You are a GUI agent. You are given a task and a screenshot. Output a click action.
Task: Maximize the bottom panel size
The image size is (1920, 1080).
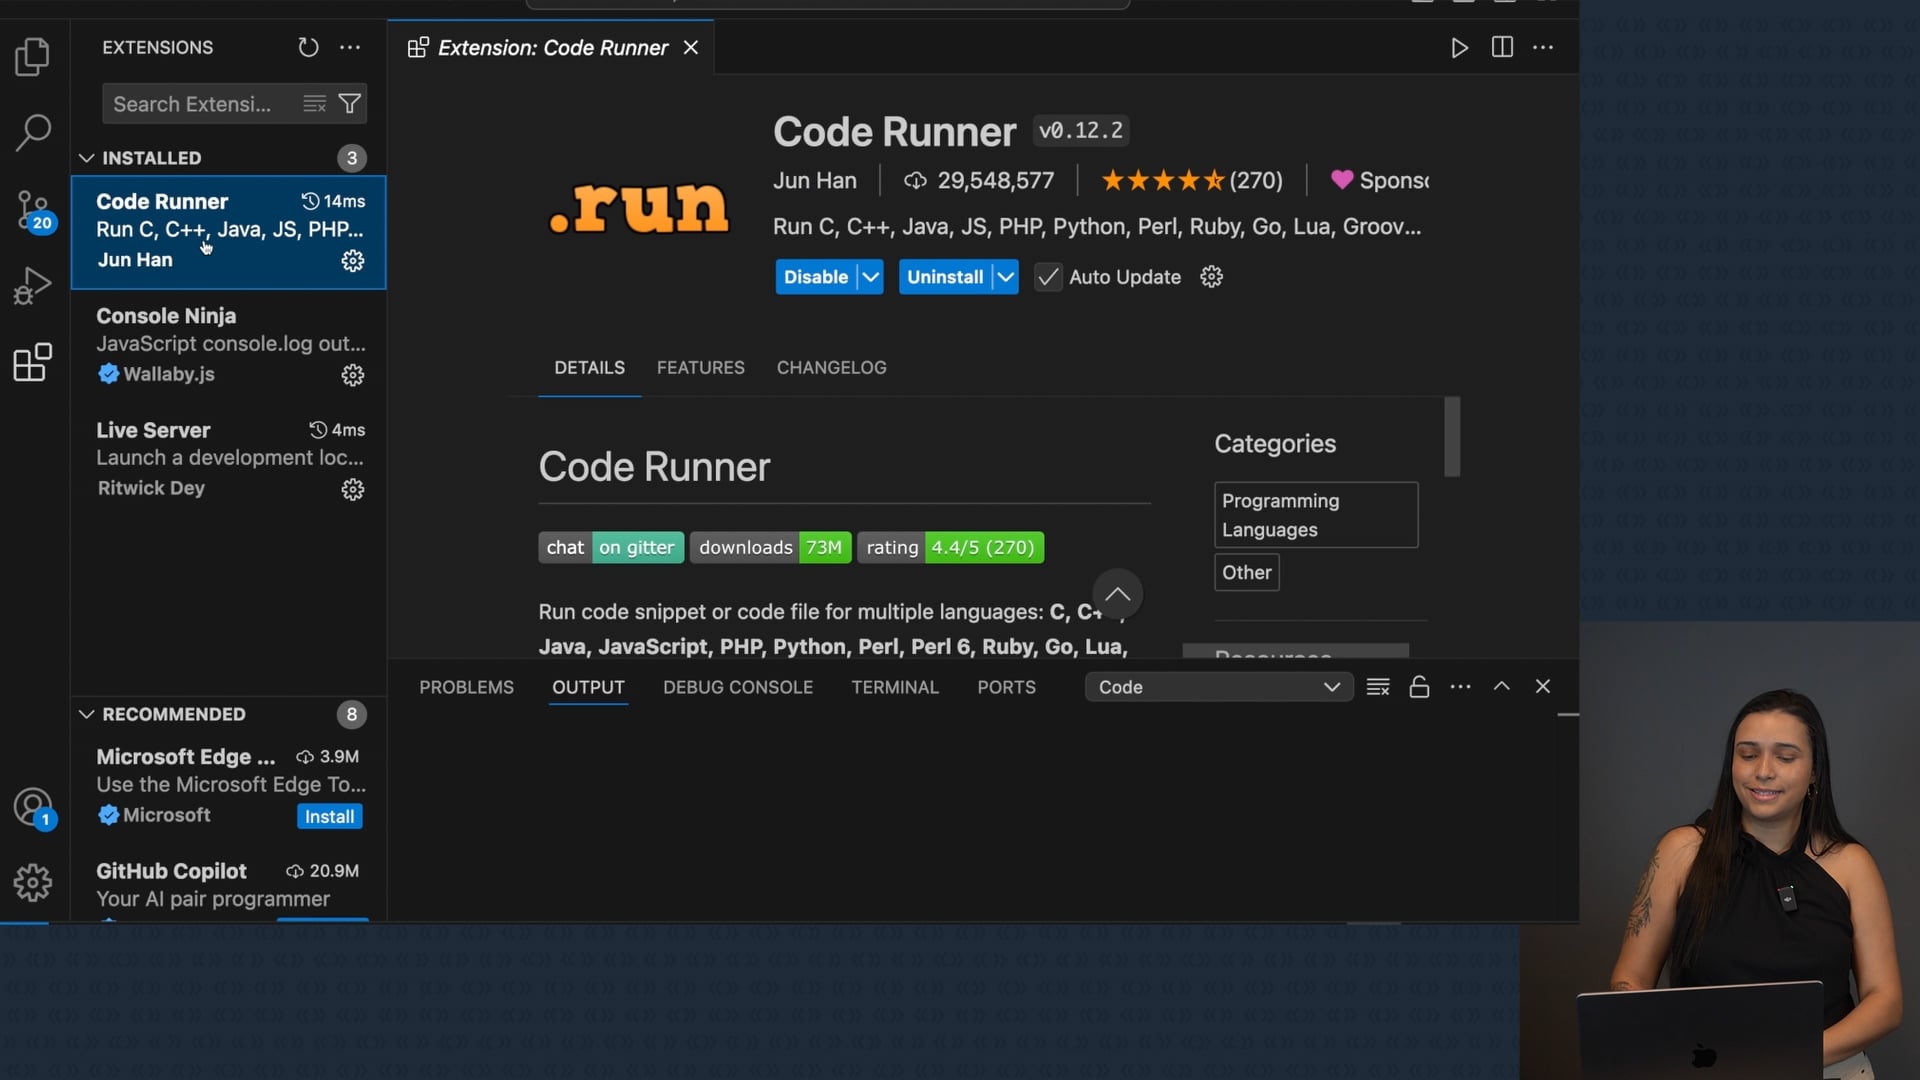click(x=1501, y=687)
